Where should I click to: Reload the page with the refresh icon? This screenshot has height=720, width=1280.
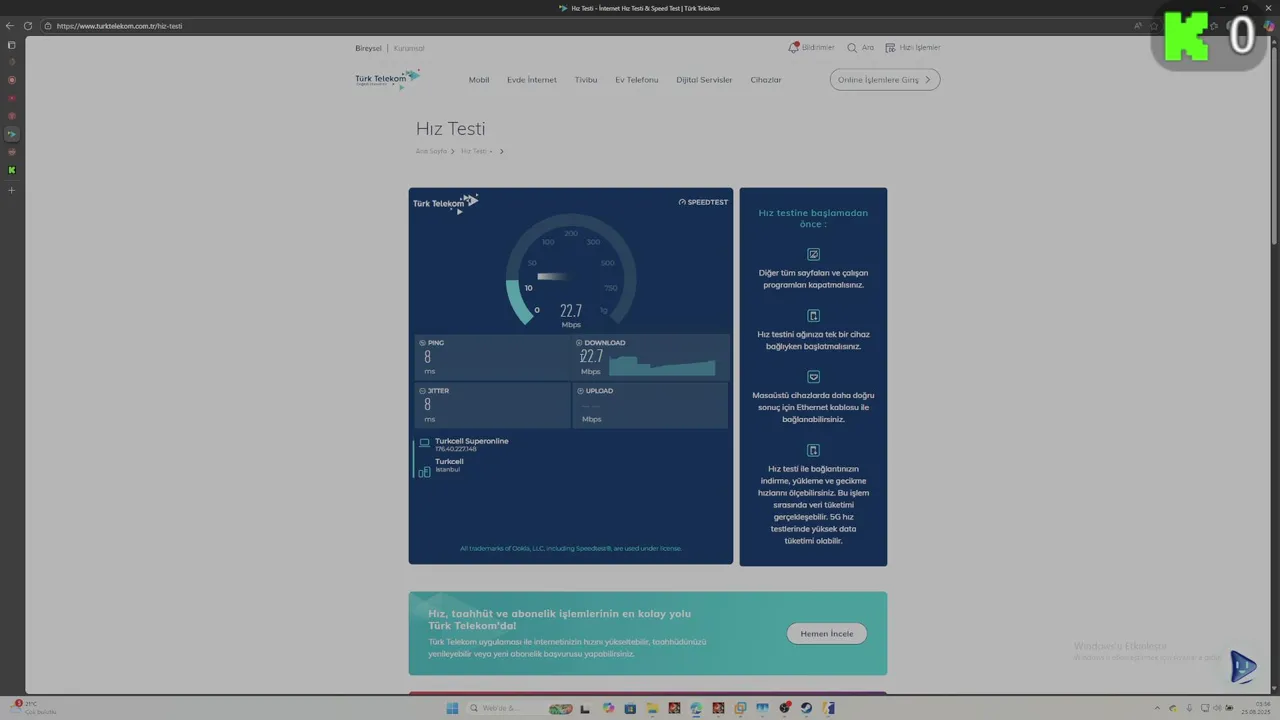tap(28, 26)
